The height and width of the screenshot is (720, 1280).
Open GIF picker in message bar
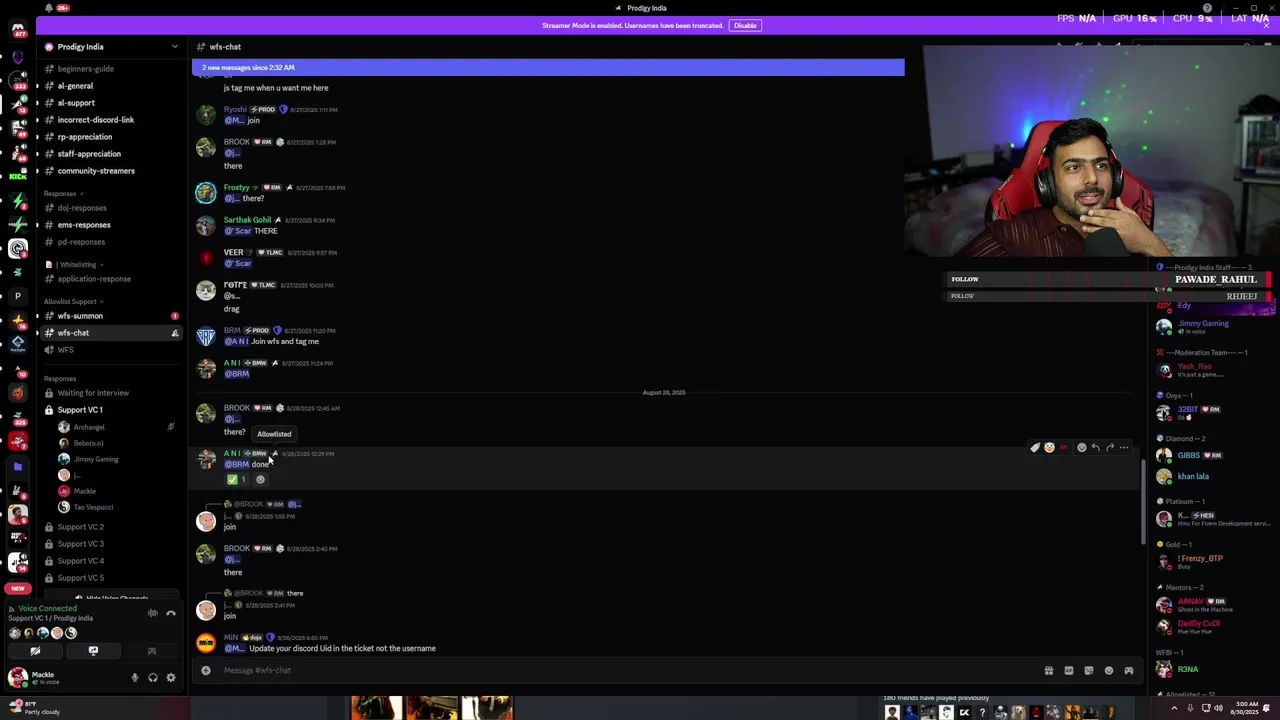(x=1069, y=671)
